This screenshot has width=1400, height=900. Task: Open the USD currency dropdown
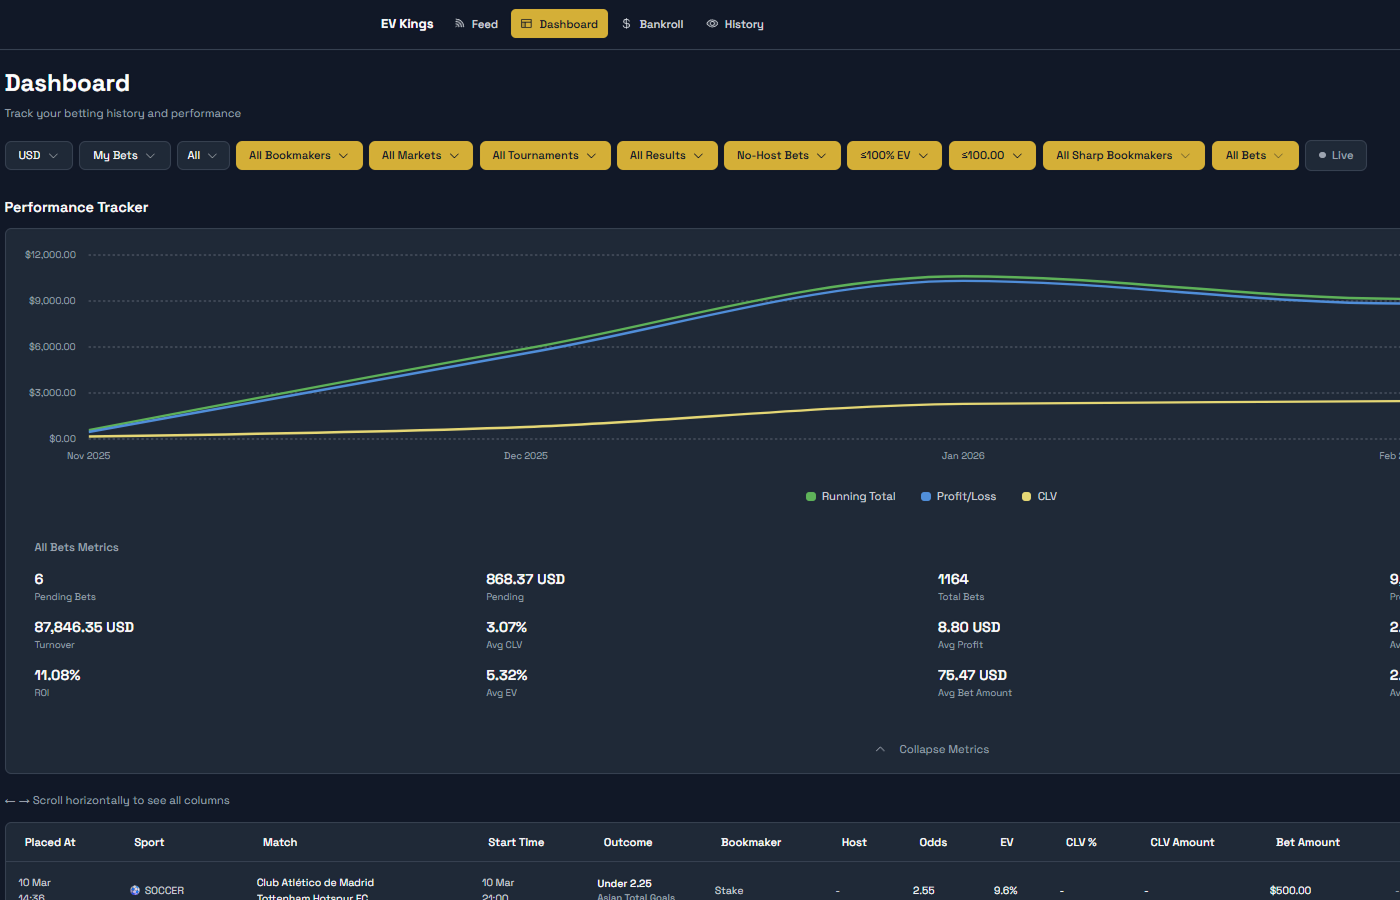(x=38, y=156)
